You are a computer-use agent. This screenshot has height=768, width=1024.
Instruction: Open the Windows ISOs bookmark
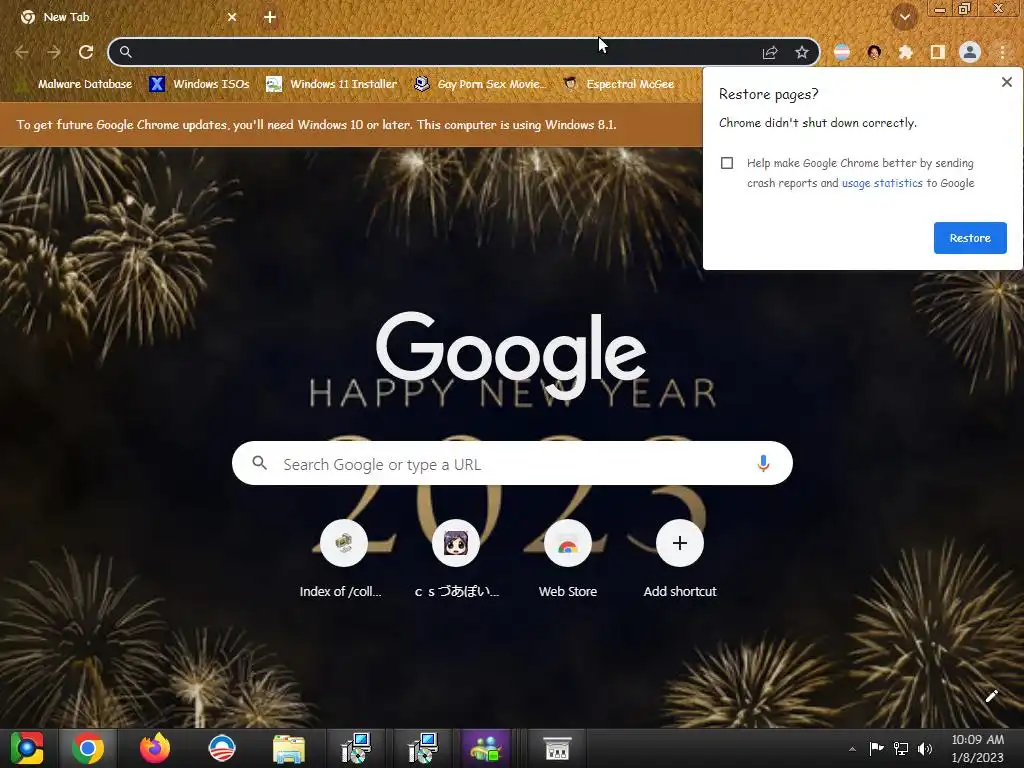pyautogui.click(x=199, y=84)
